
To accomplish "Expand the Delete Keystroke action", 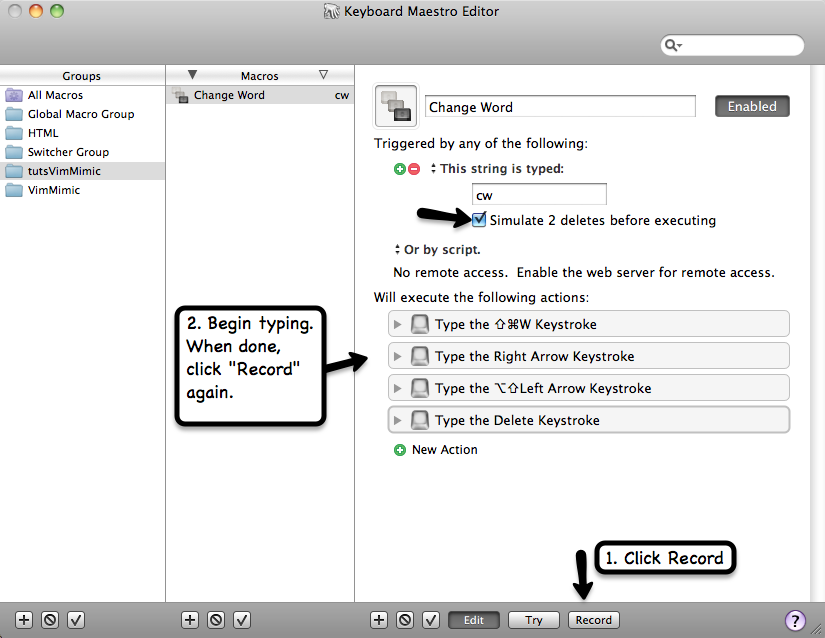I will point(398,421).
